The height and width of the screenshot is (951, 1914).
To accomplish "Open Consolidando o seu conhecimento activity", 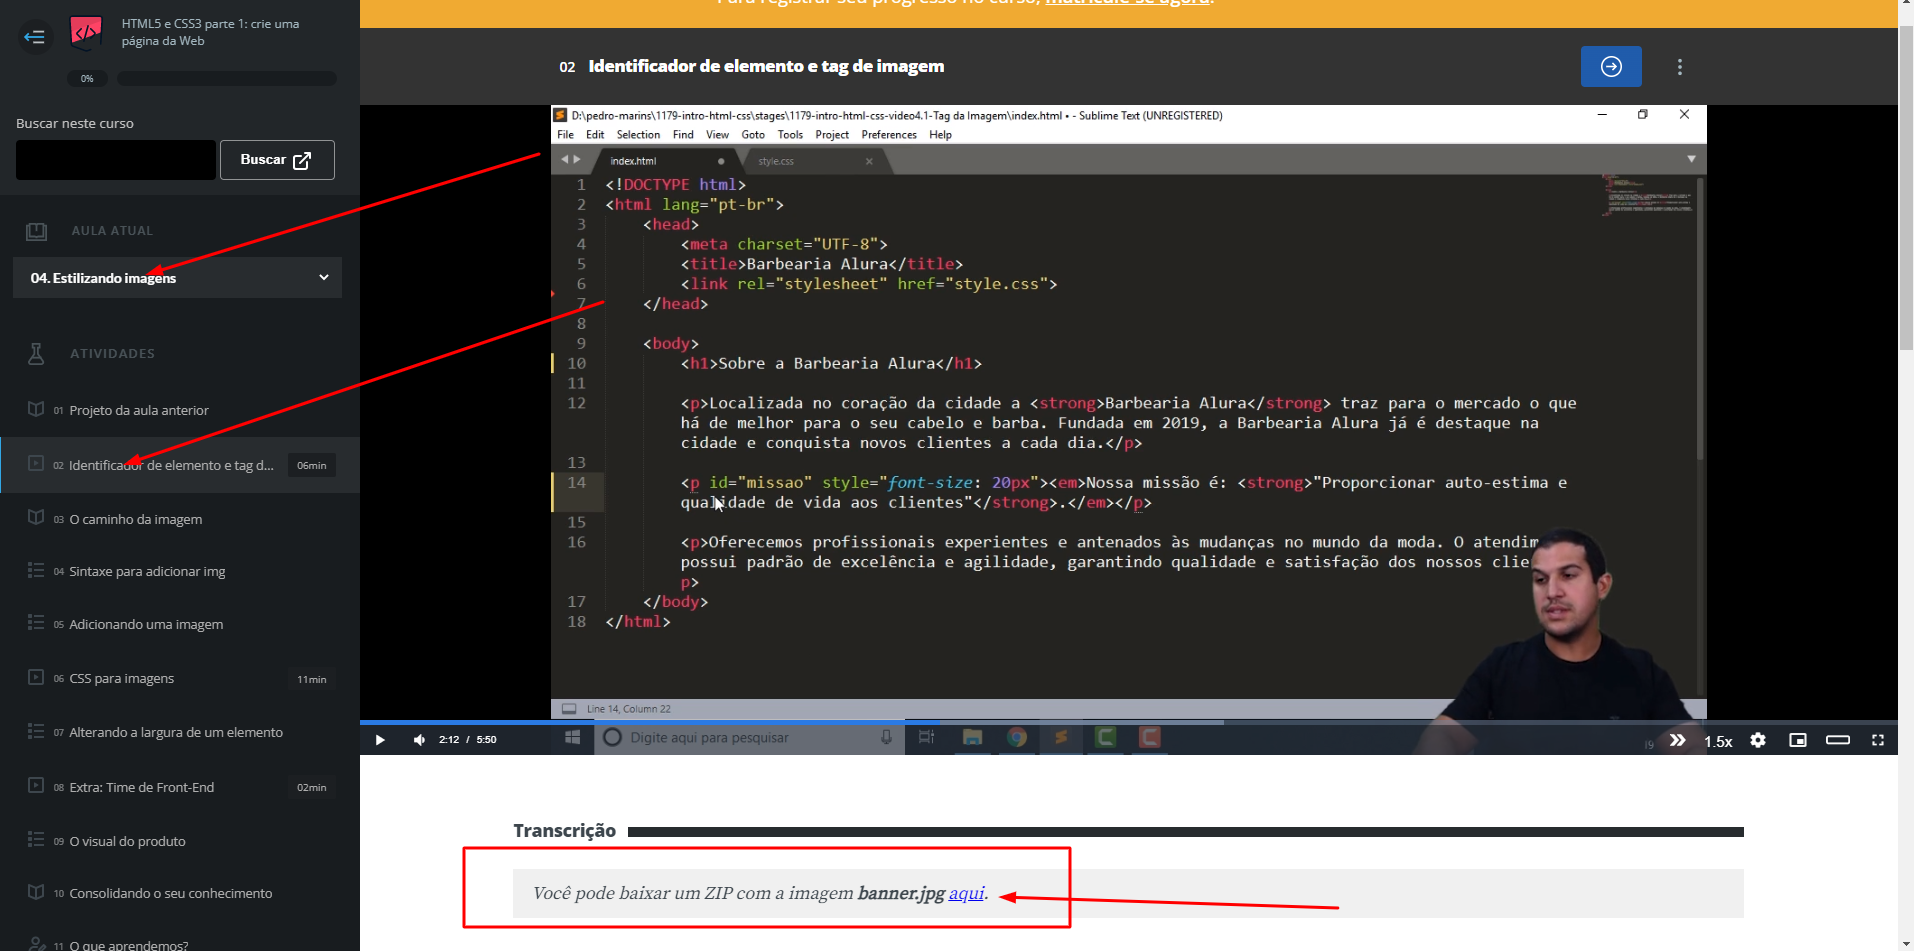I will point(171,893).
